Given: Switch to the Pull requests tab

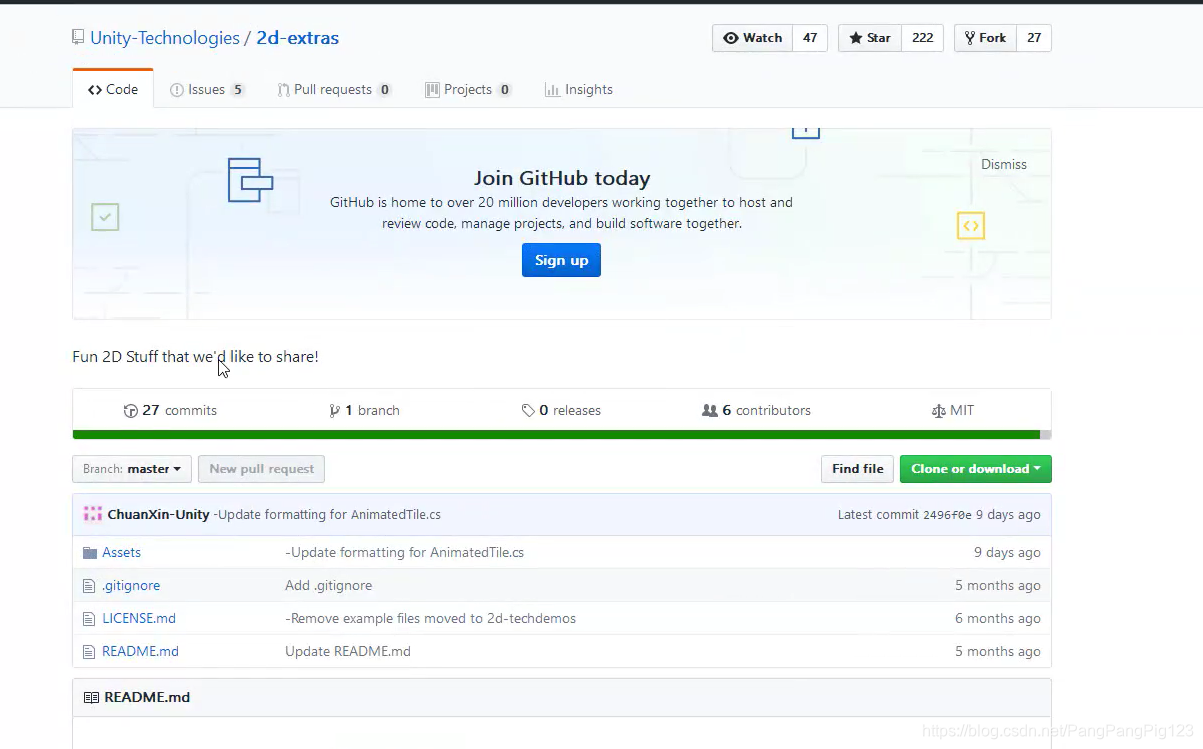Looking at the screenshot, I should 334,89.
